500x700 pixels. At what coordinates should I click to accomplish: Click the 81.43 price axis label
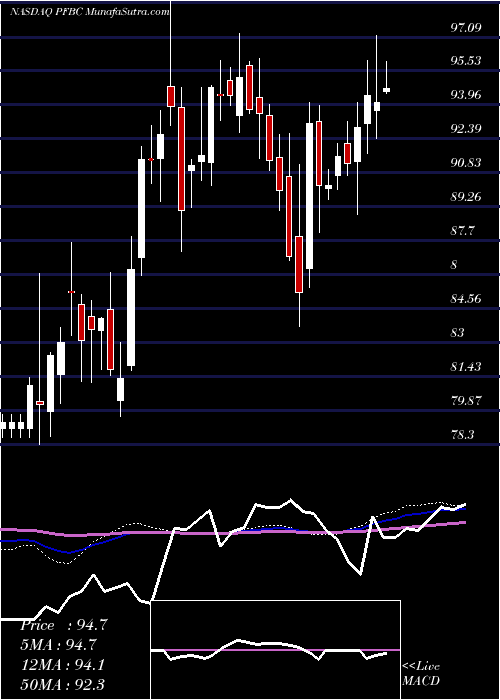click(466, 367)
